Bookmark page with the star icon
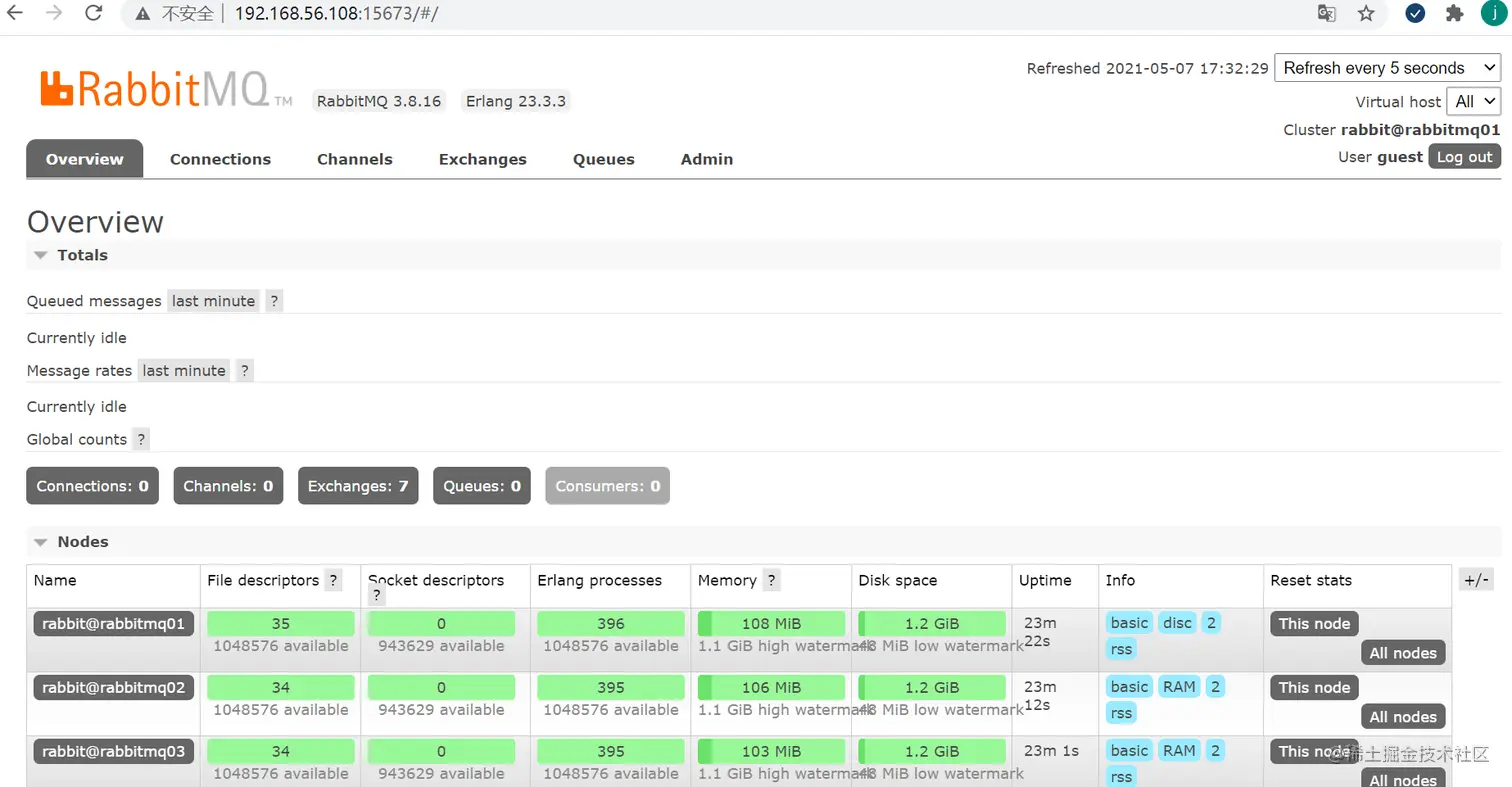The image size is (1512, 787). 1366,13
